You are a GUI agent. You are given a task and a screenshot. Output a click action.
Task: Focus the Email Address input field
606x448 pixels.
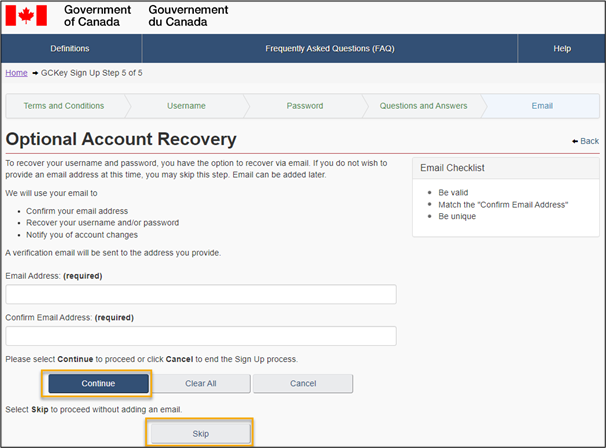[201, 294]
